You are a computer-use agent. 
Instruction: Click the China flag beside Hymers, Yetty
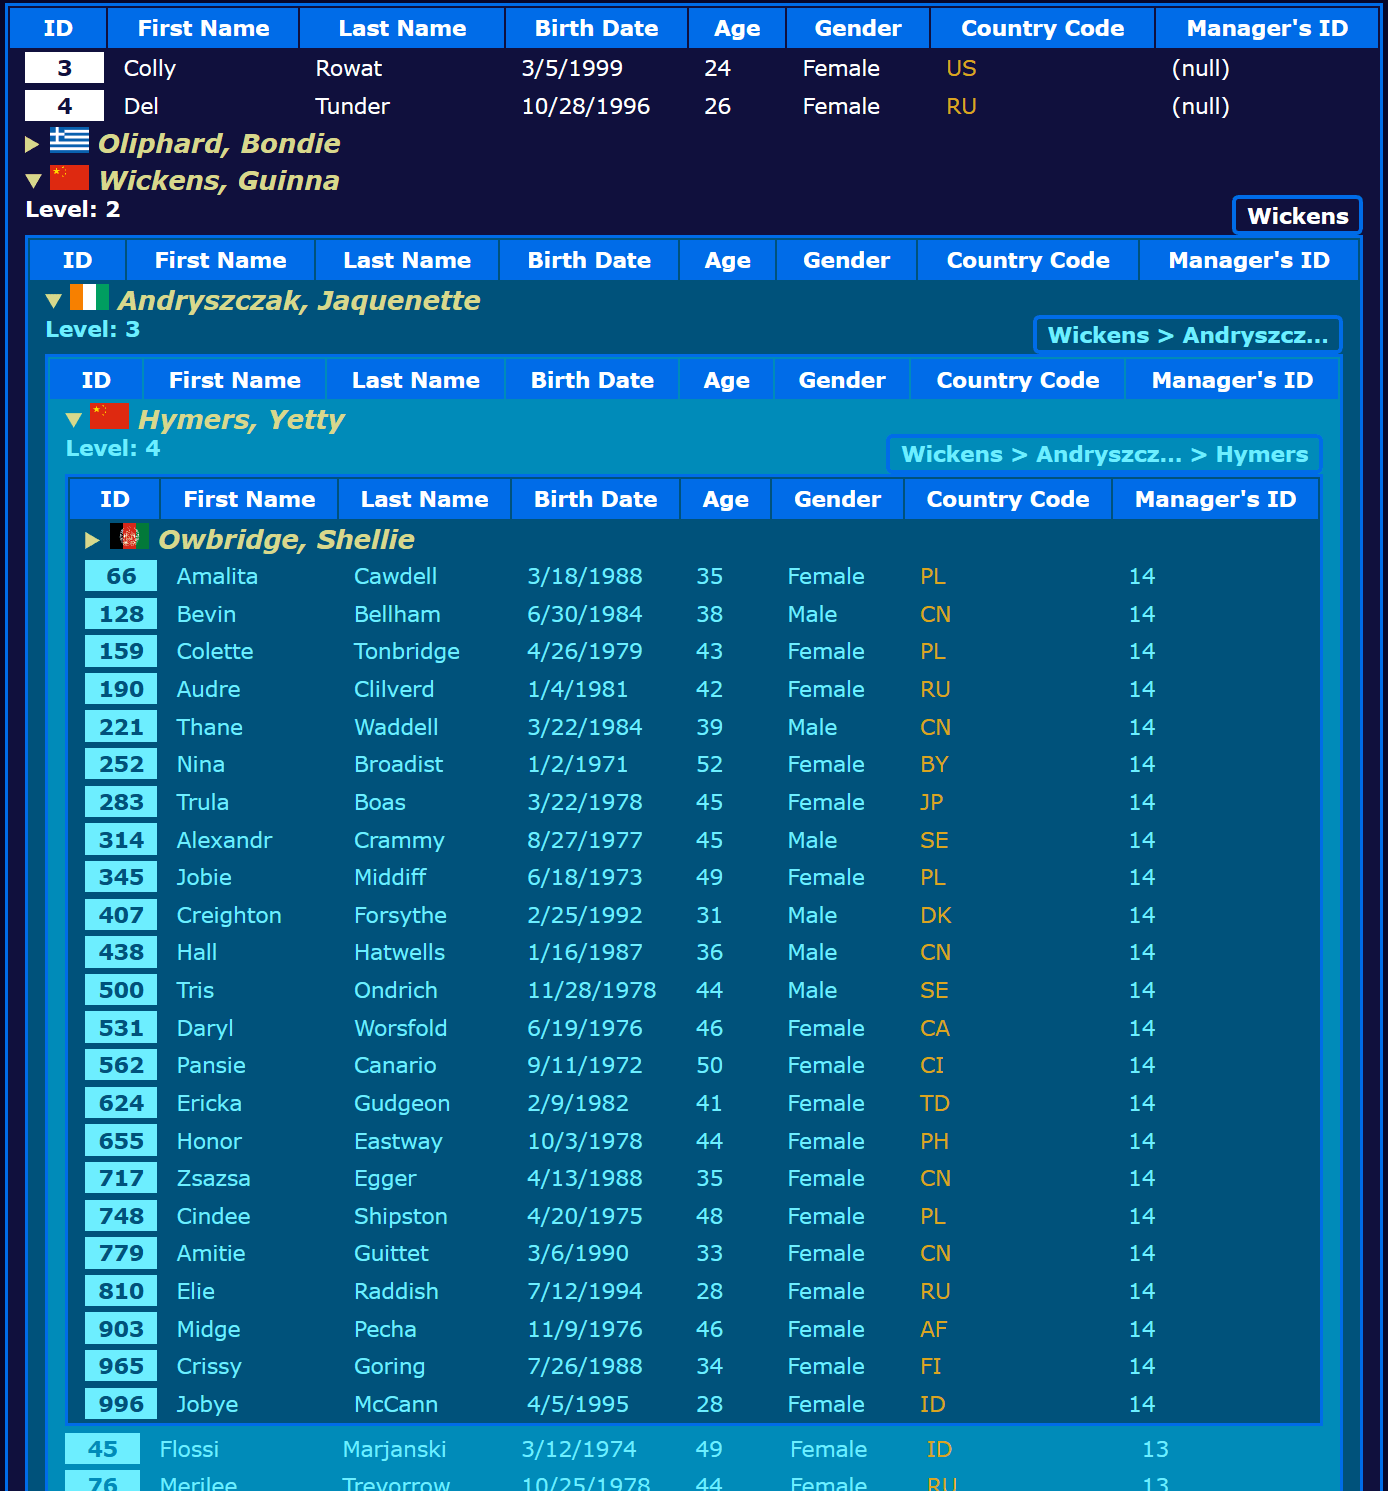[x=109, y=416]
